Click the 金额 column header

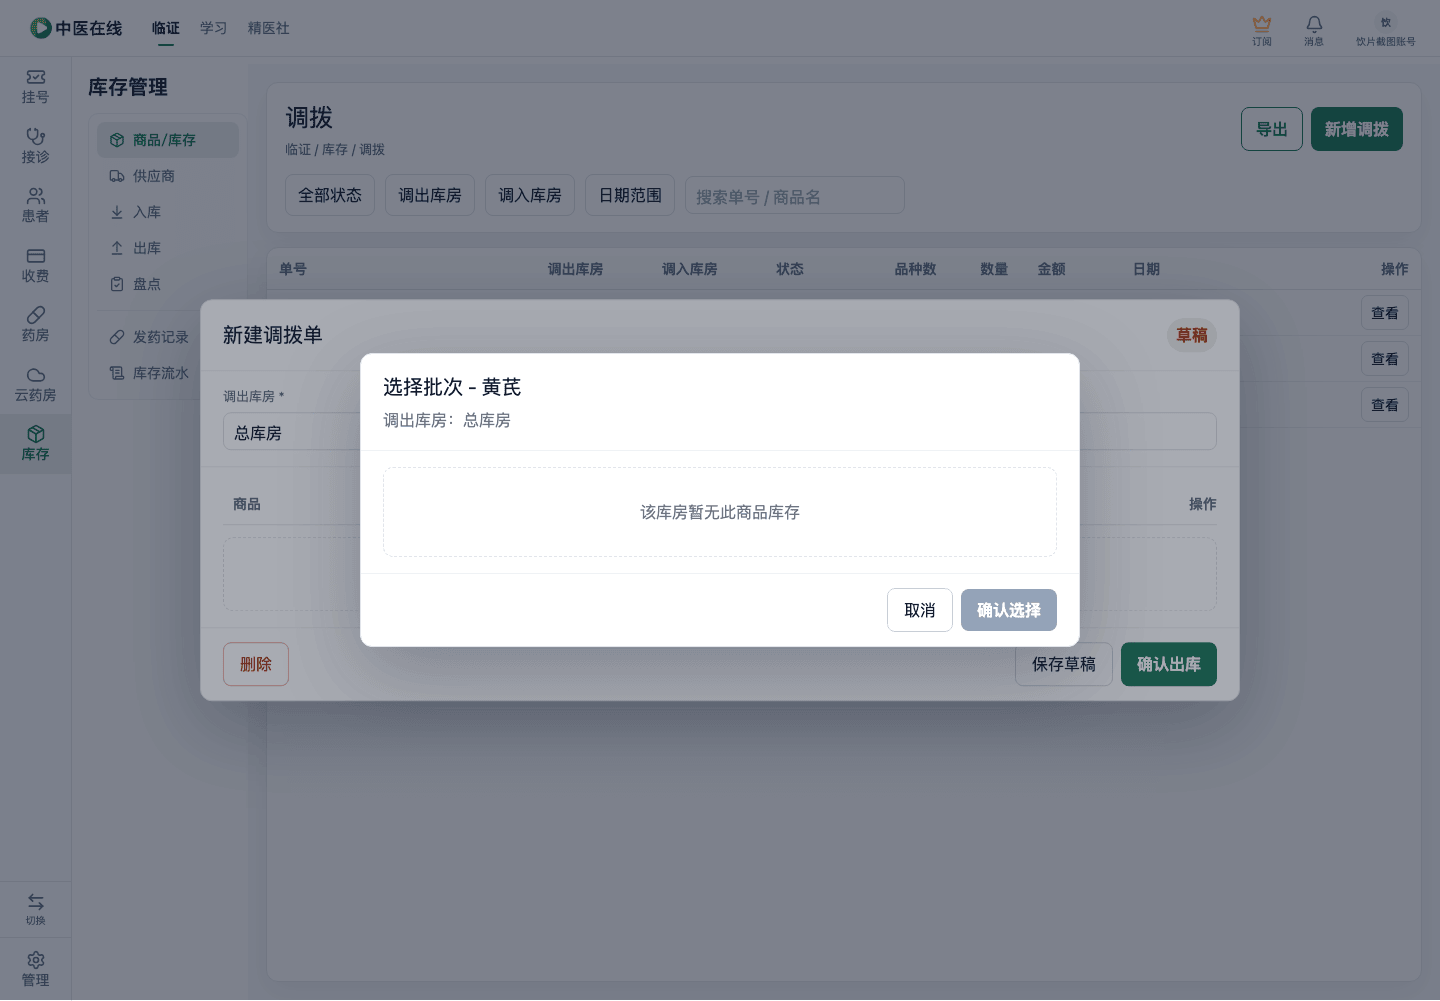1051,269
